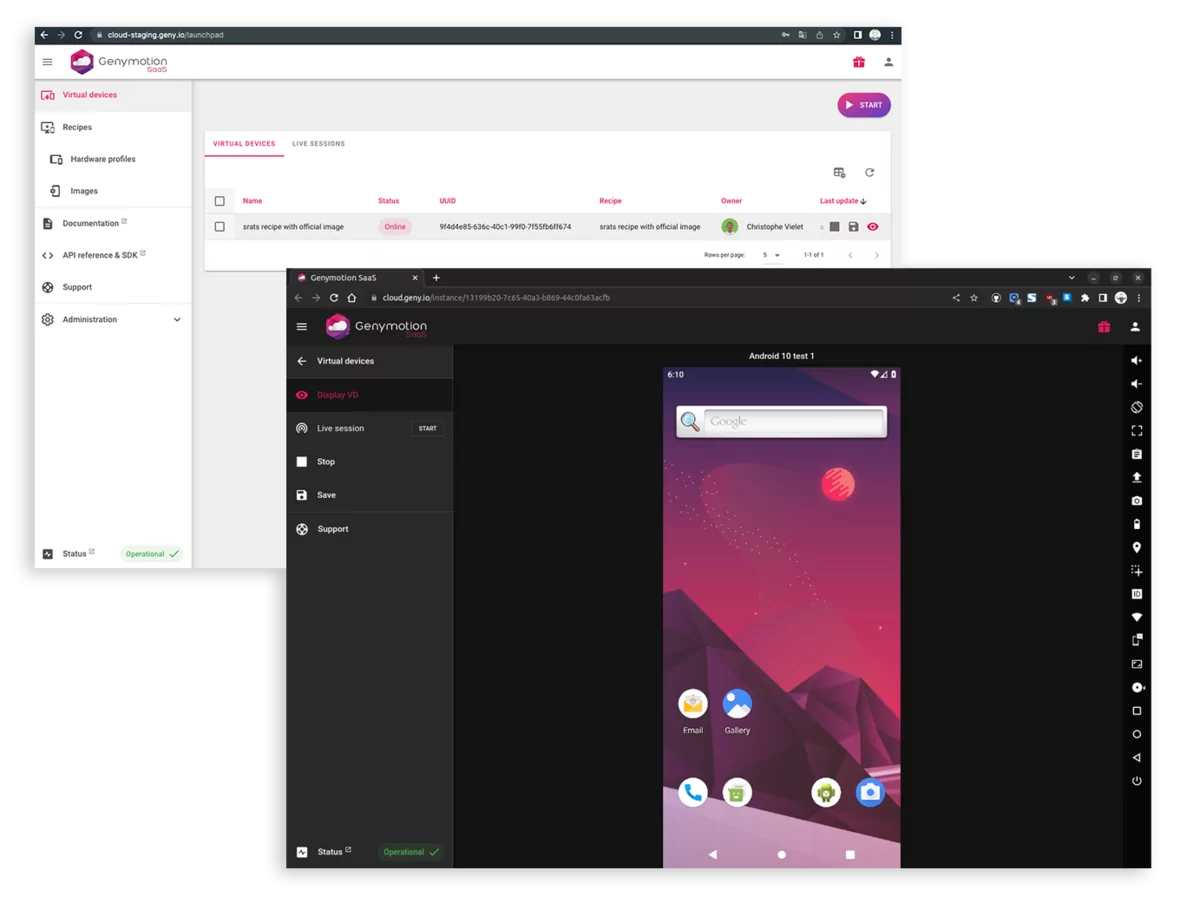Open the Gallery app on Android home screen
The height and width of the screenshot is (916, 1200).
[737, 711]
